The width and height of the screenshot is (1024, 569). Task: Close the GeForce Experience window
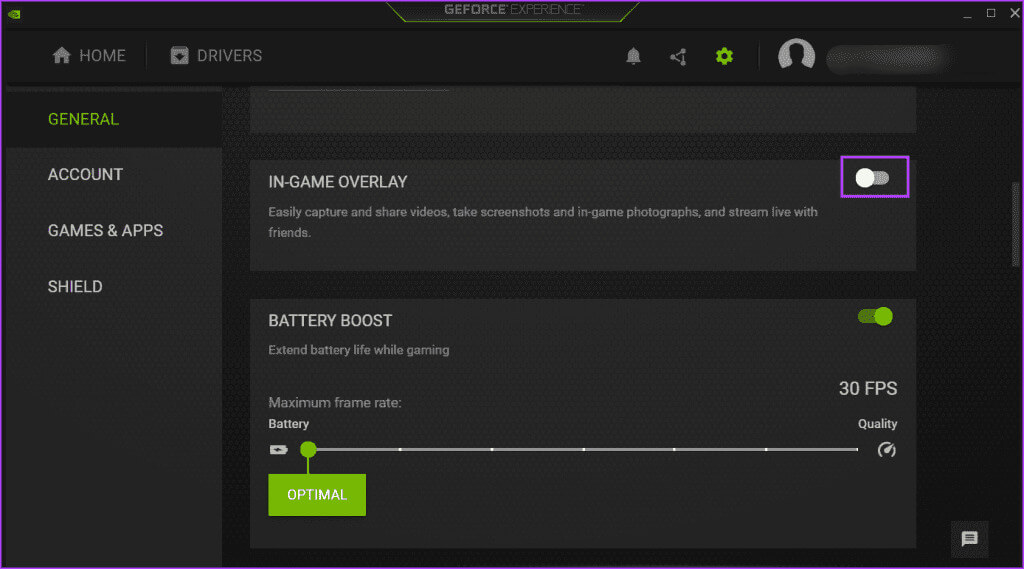[1014, 13]
